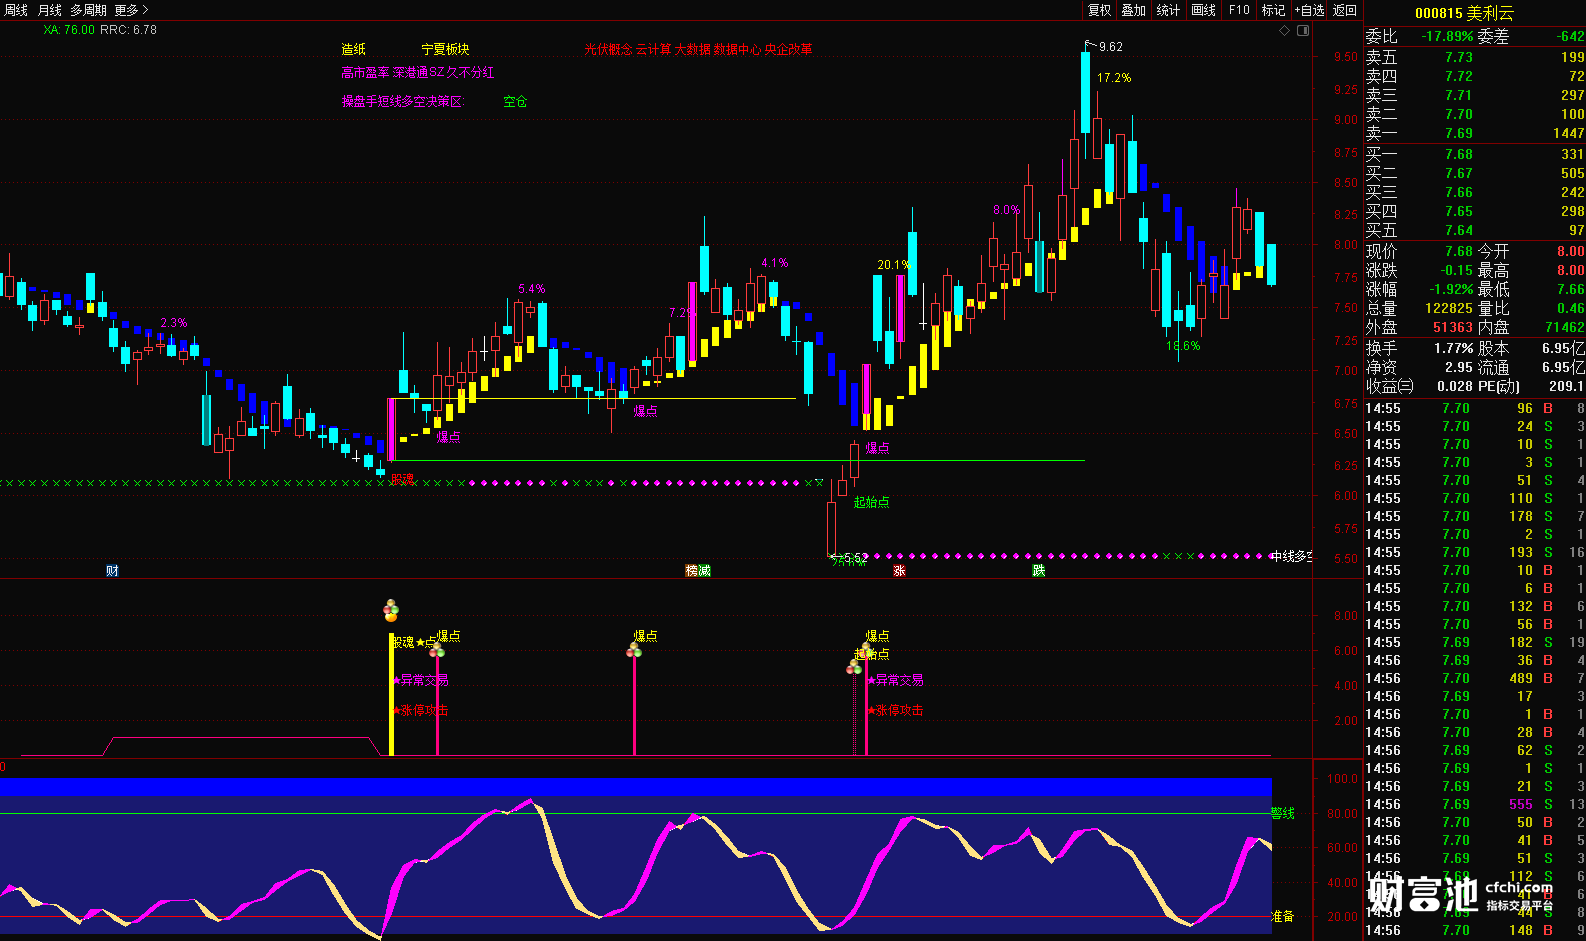This screenshot has width=1586, height=941.
Task: Click the 光伏概念 concept tag
Action: click(608, 49)
